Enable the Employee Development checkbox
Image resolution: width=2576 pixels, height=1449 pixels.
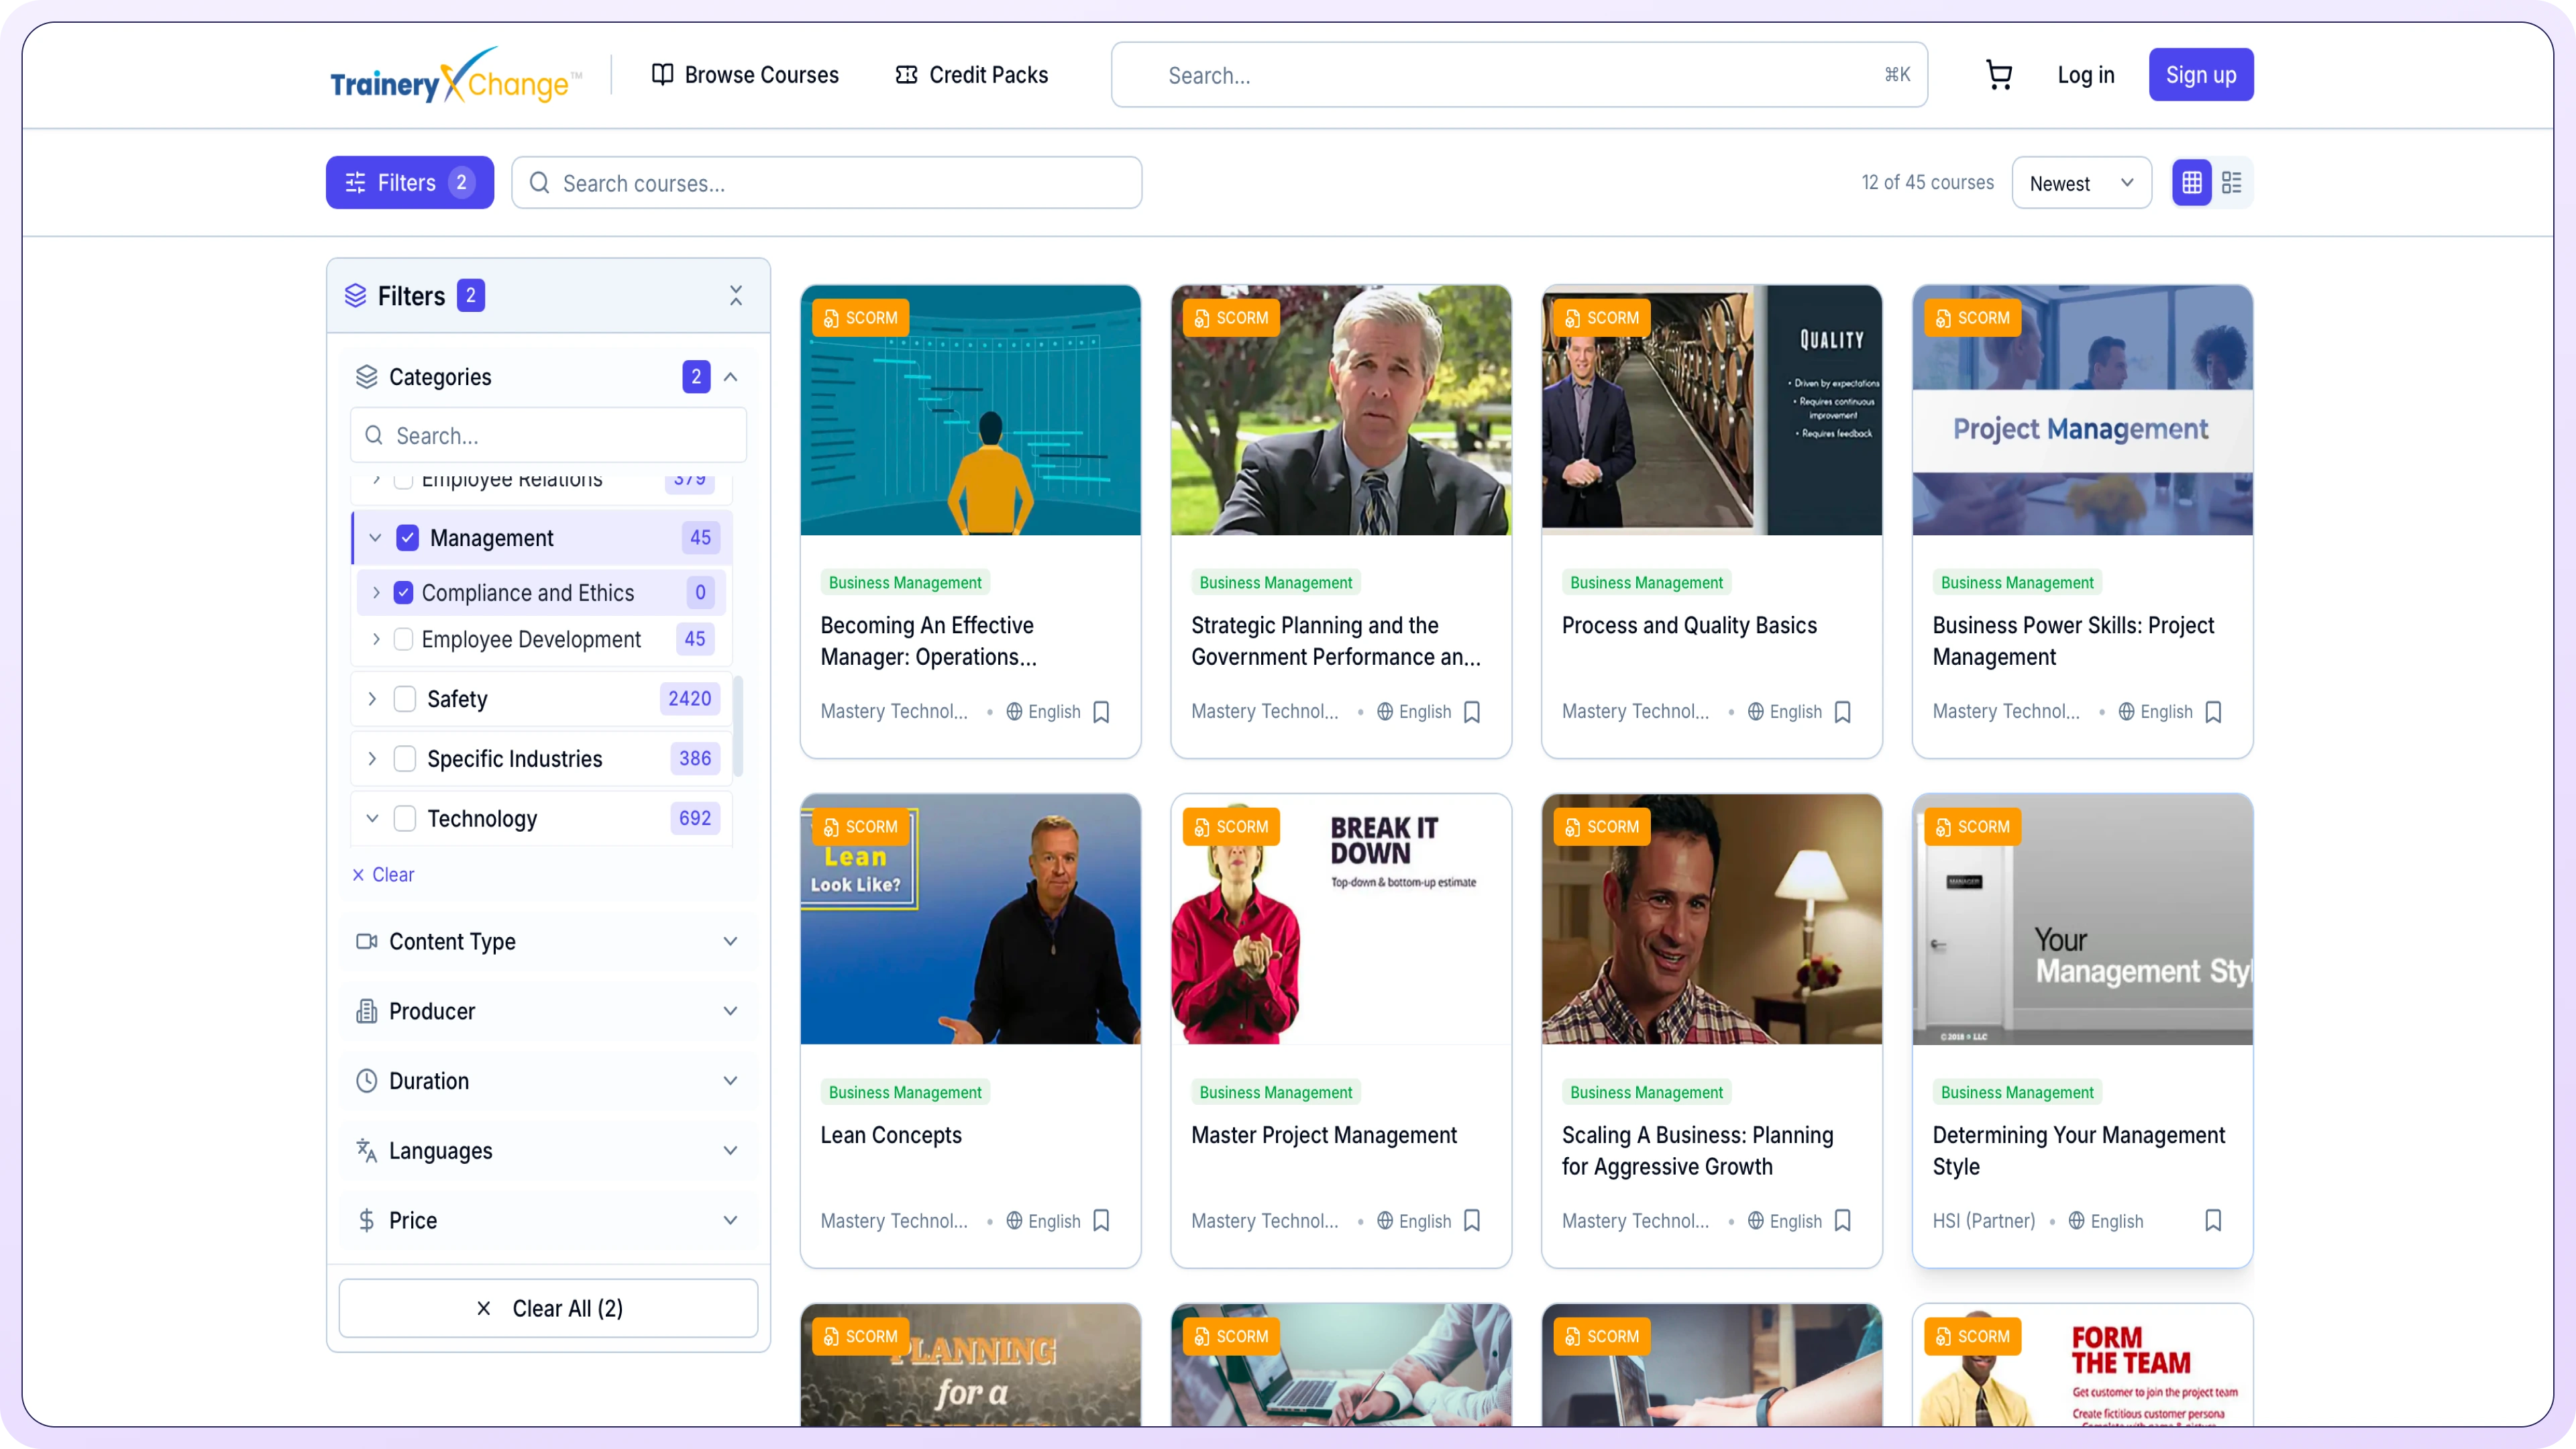point(403,639)
